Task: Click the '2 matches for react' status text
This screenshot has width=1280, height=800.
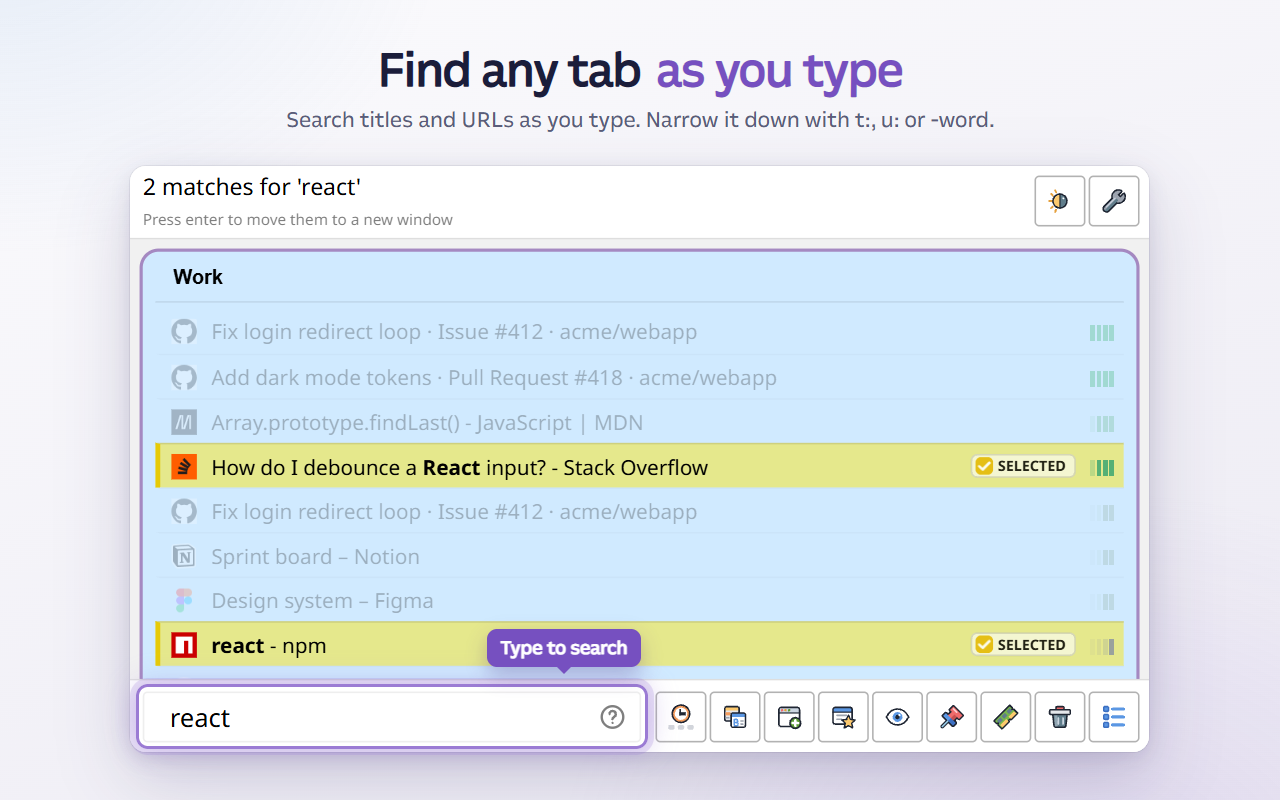Action: pos(252,187)
